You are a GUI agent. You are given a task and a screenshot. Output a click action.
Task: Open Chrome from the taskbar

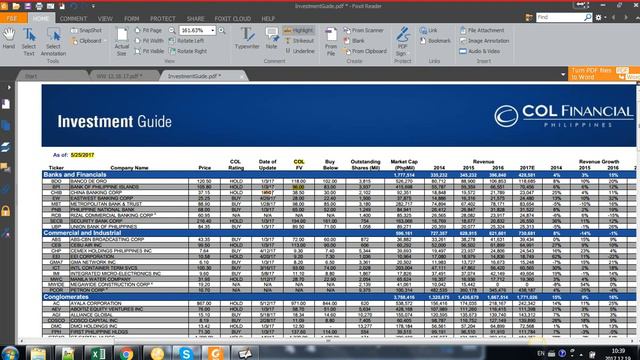127,353
